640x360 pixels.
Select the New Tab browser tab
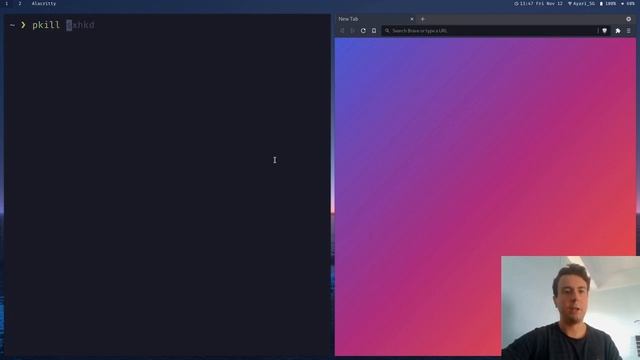(x=376, y=19)
